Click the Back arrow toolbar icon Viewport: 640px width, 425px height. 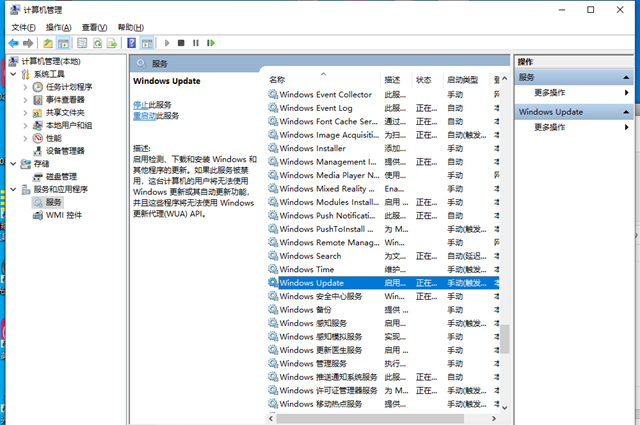click(x=13, y=43)
